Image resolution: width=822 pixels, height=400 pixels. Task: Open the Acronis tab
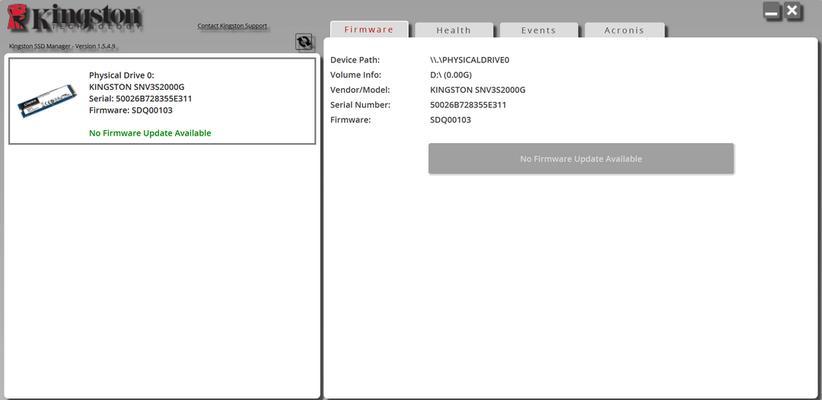pos(624,30)
